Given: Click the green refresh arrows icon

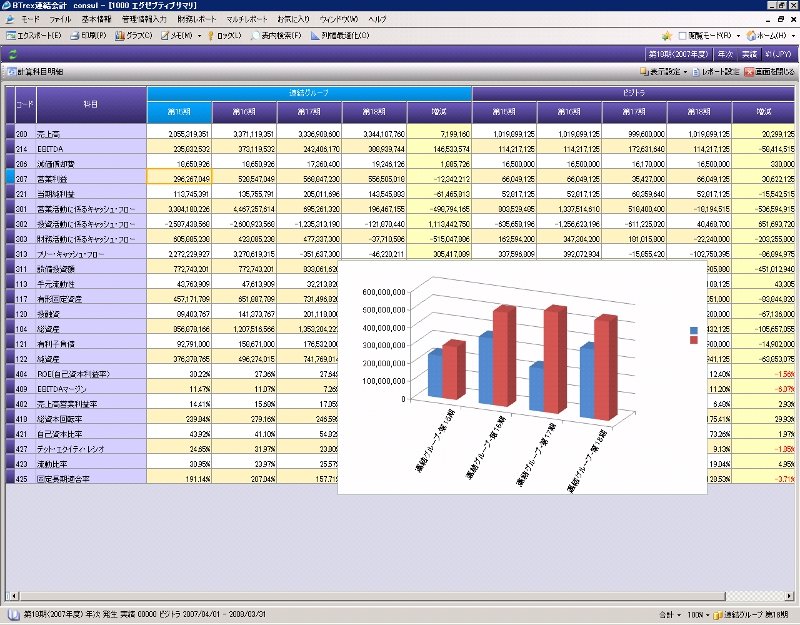Looking at the screenshot, I should point(12,55).
